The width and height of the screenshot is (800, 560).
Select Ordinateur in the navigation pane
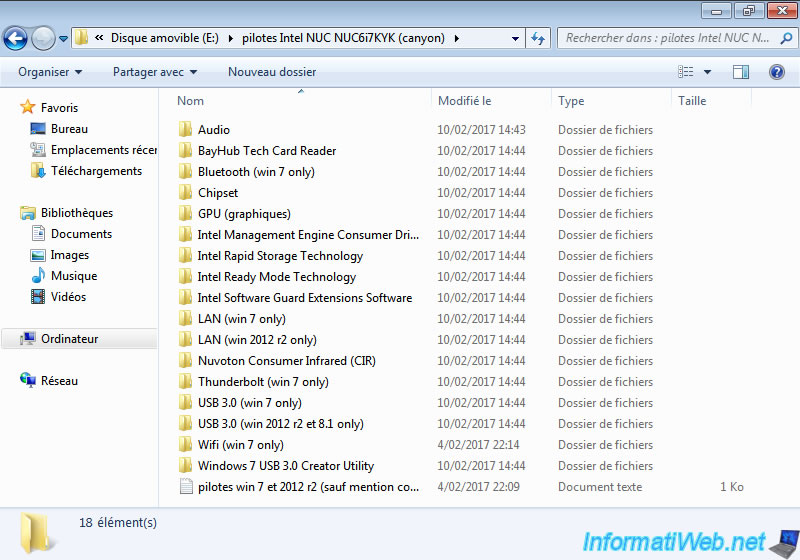point(80,339)
